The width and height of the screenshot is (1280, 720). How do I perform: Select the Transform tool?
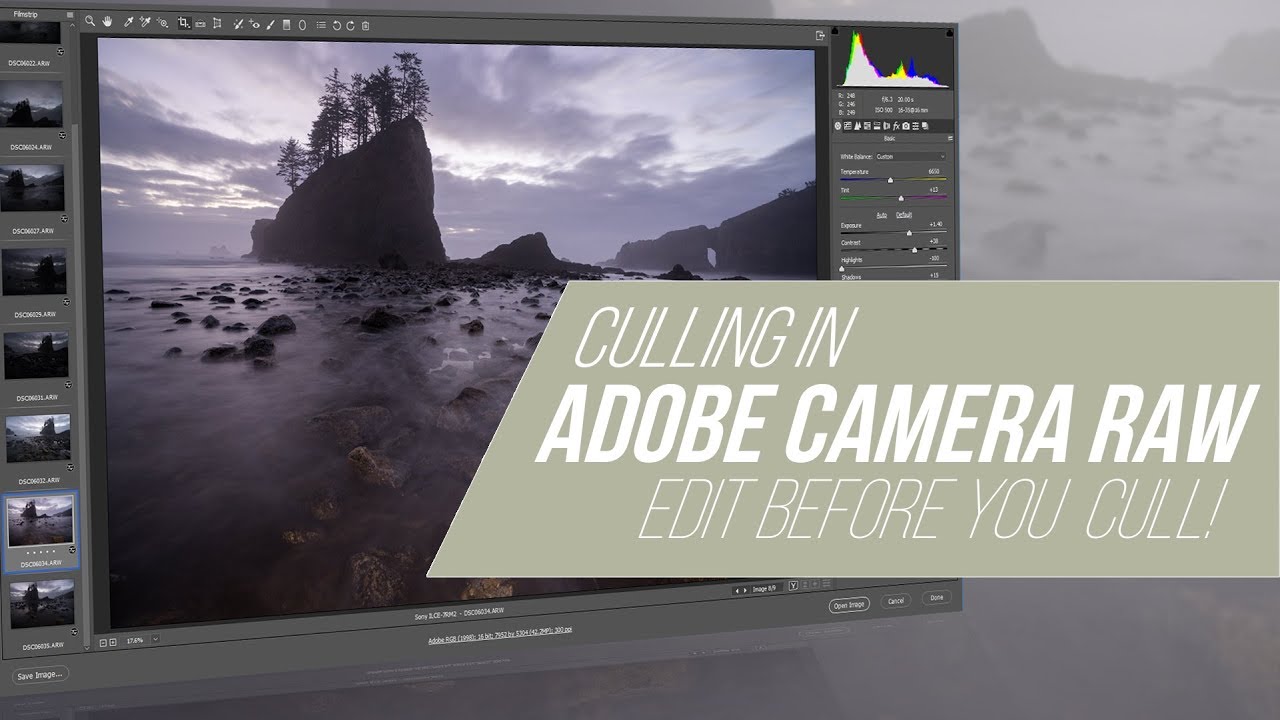217,23
